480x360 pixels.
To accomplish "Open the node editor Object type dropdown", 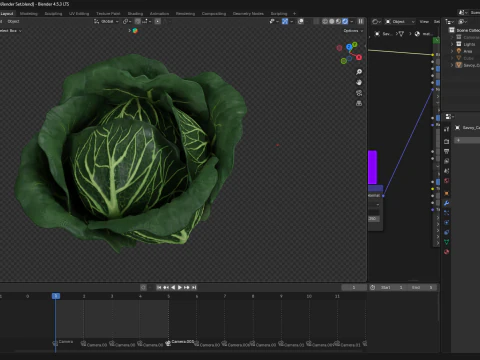I will (400, 22).
